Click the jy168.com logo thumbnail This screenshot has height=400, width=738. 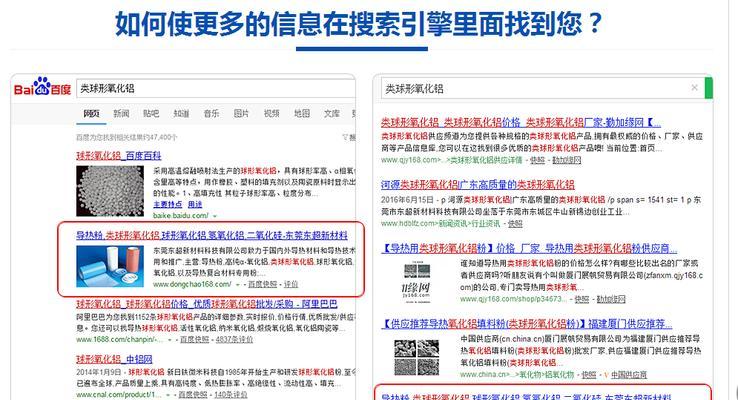tap(417, 280)
